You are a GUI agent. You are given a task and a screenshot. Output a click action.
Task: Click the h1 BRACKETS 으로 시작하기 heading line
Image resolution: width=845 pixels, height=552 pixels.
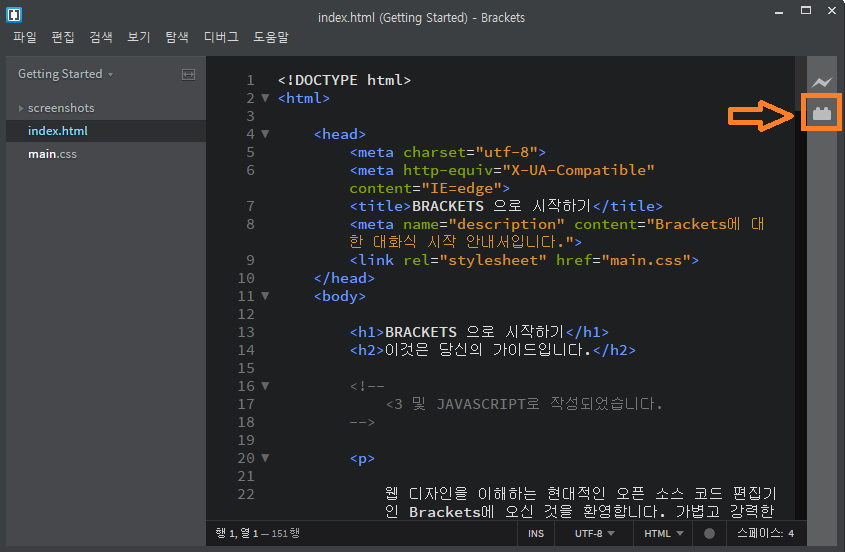click(479, 332)
